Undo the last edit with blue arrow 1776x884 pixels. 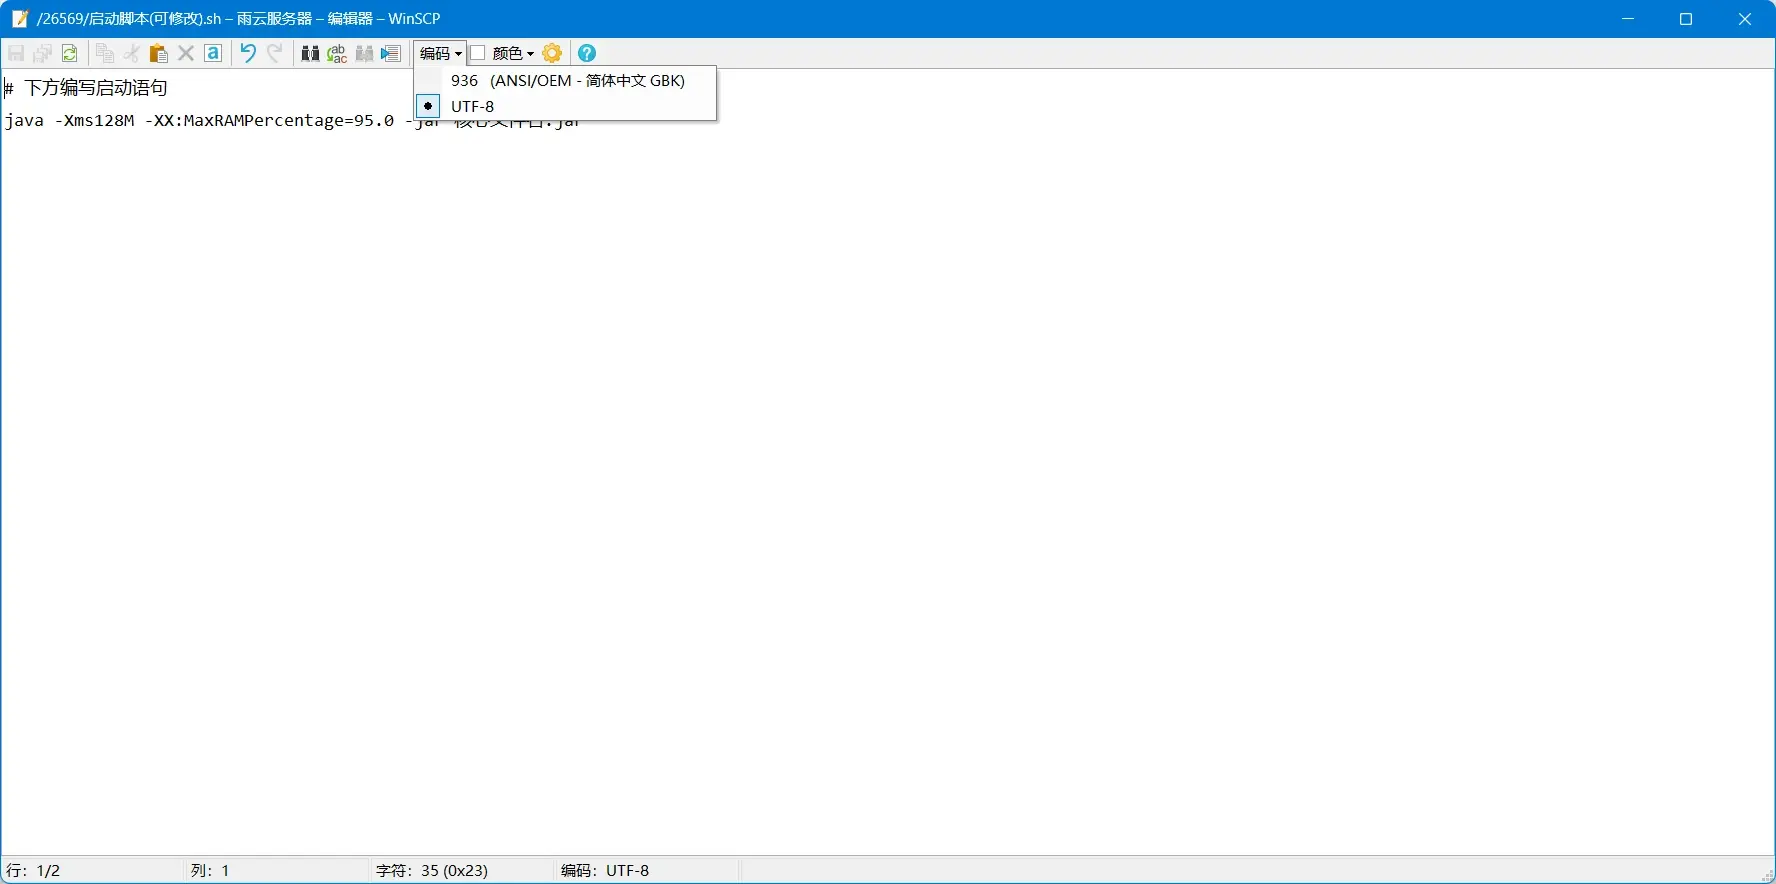(248, 53)
